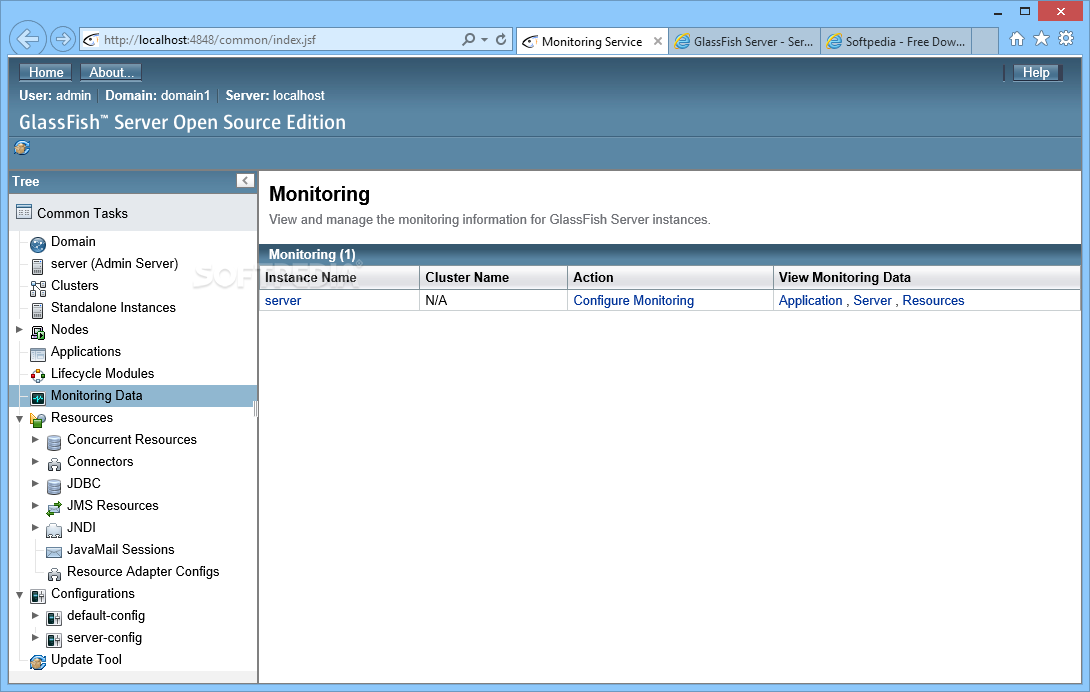1090x692 pixels.
Task: Expand Concurrent Resources node
Action: tap(35, 440)
